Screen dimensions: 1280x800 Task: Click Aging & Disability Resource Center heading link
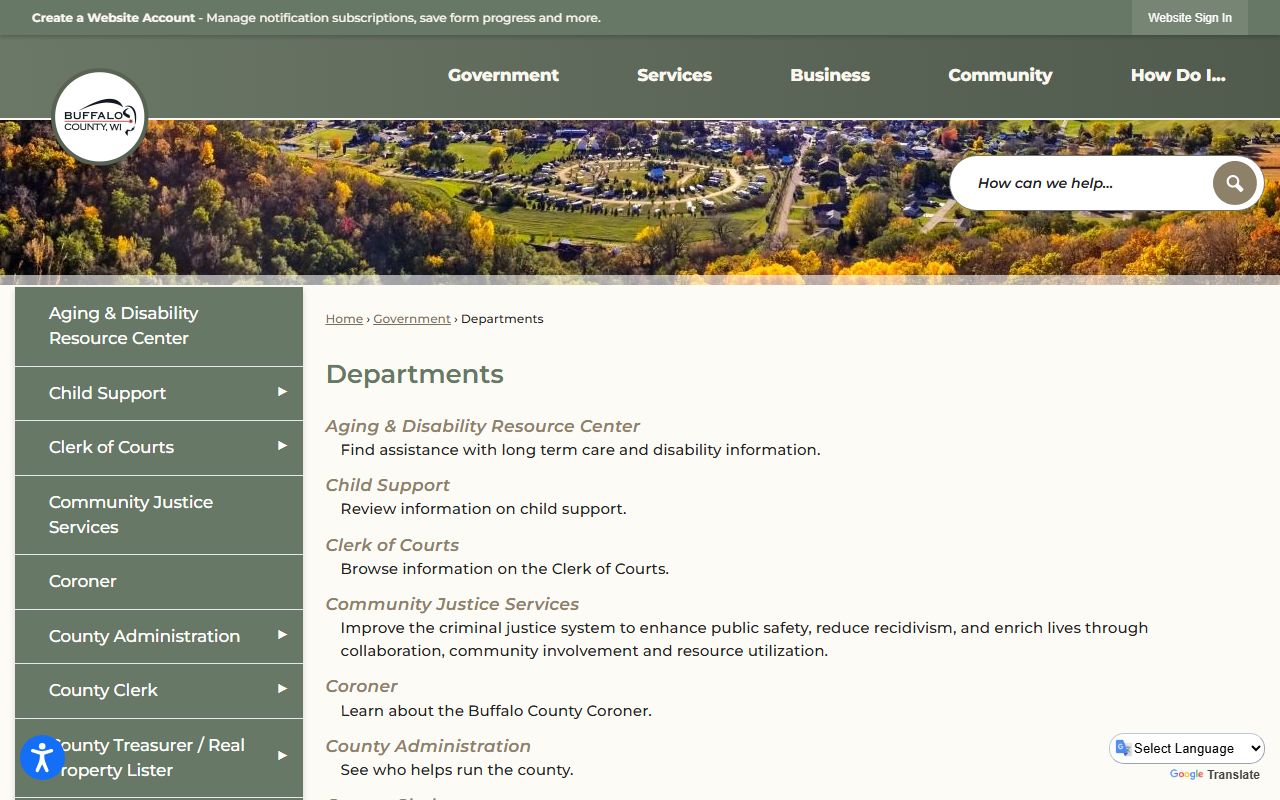click(483, 426)
